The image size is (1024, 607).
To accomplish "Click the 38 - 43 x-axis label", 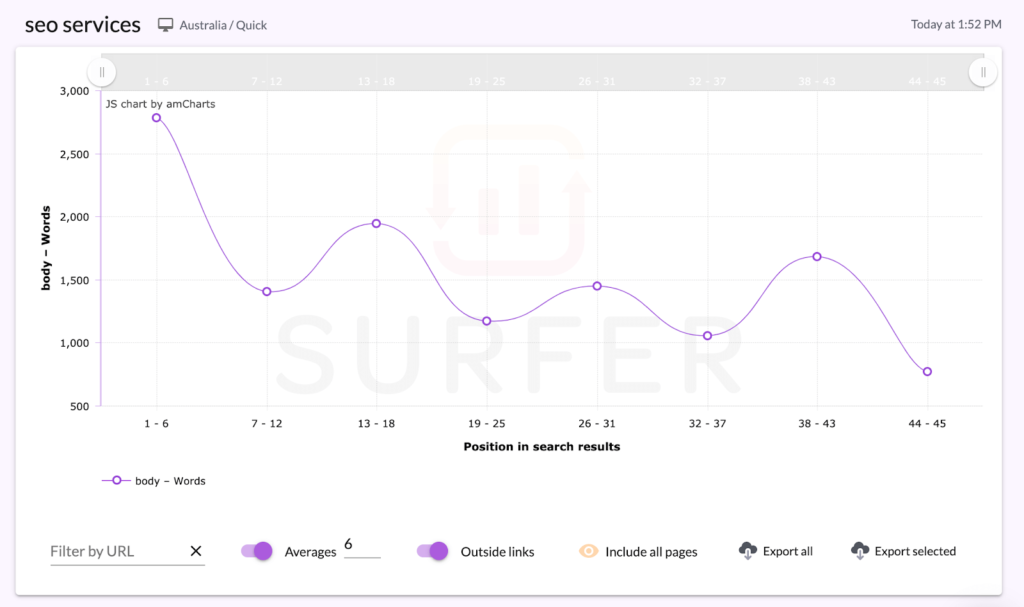I will point(817,423).
